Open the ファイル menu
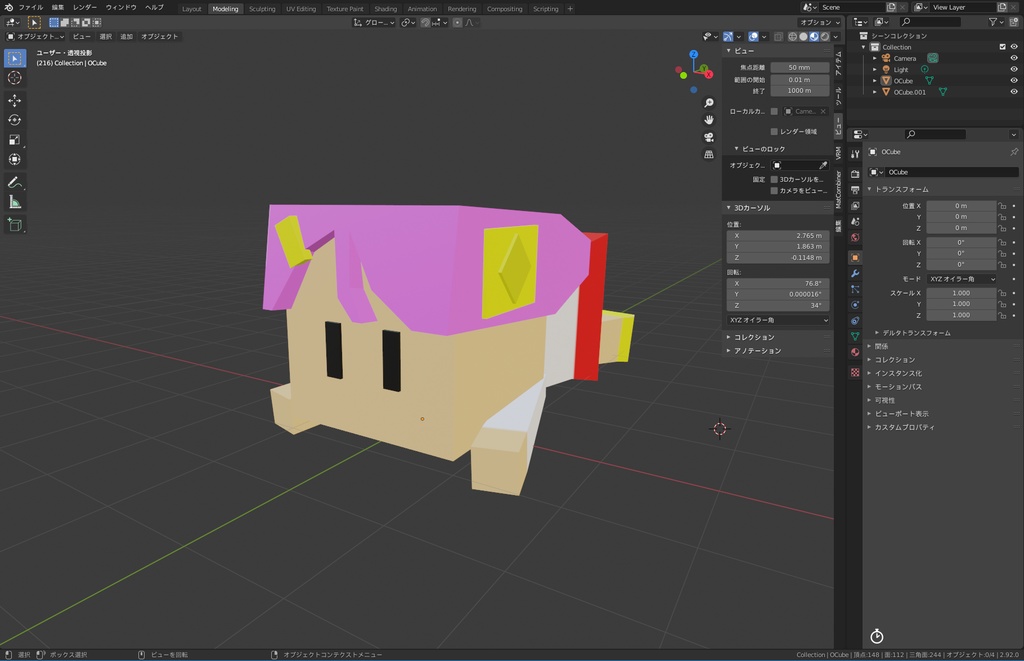Viewport: 1024px width, 661px height. [x=31, y=7]
